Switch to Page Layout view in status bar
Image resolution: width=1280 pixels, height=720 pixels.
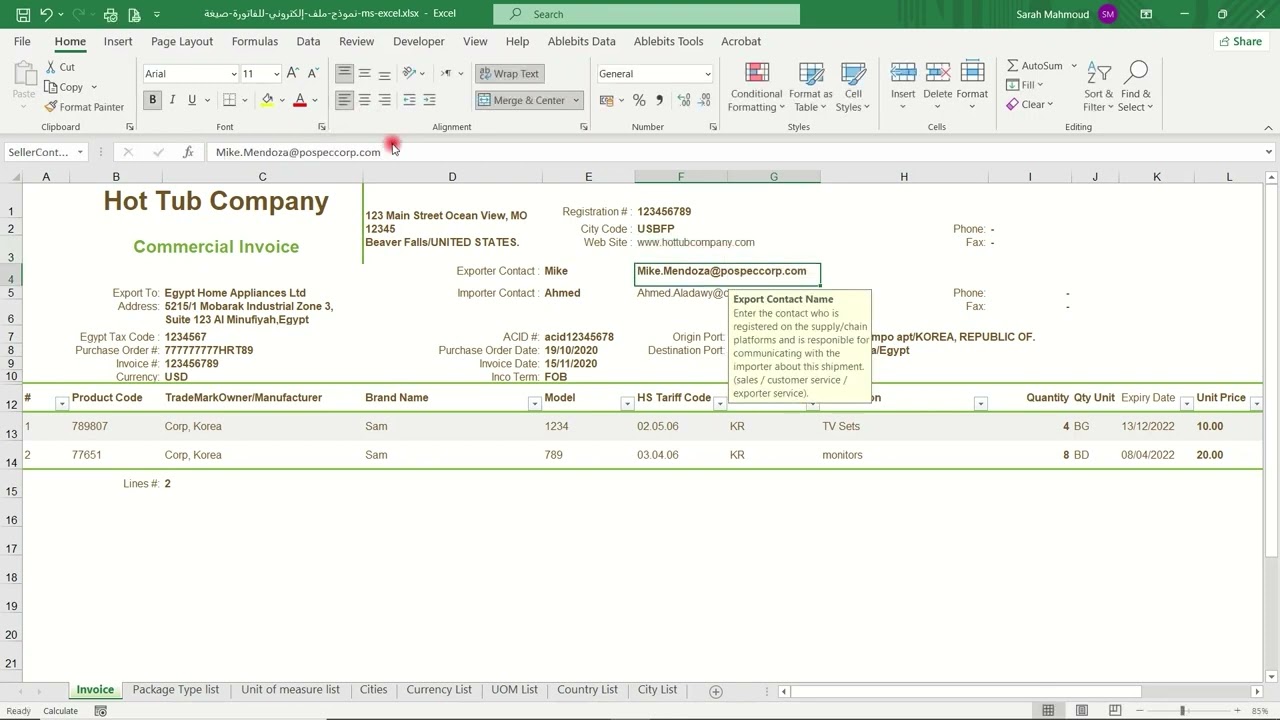[x=1082, y=711]
